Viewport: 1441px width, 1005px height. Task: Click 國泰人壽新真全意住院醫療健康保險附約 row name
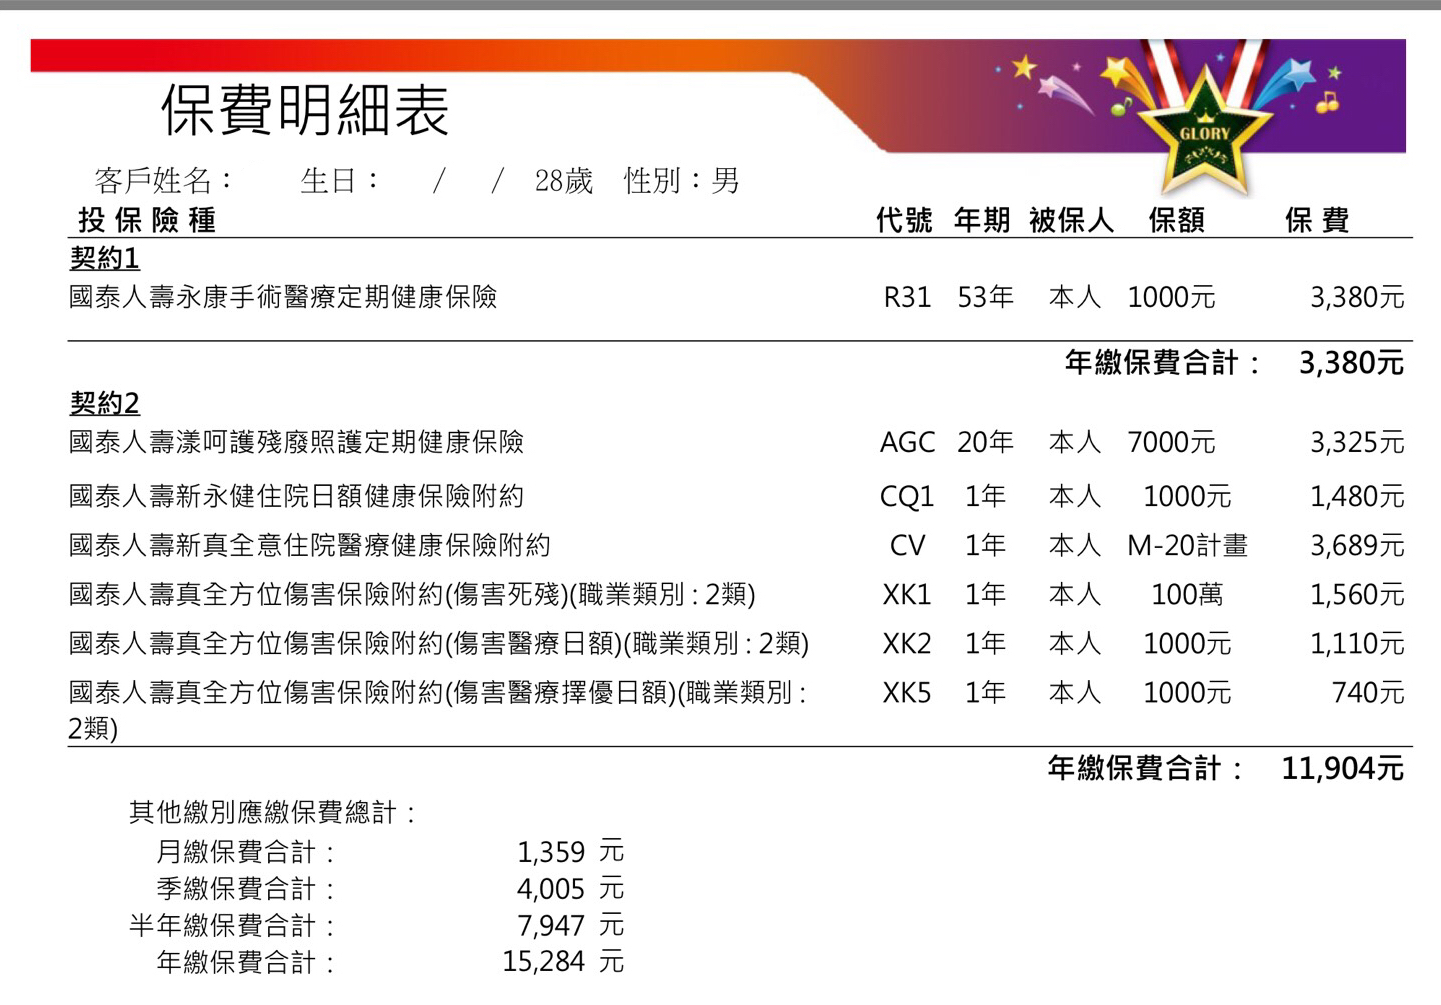coord(310,545)
